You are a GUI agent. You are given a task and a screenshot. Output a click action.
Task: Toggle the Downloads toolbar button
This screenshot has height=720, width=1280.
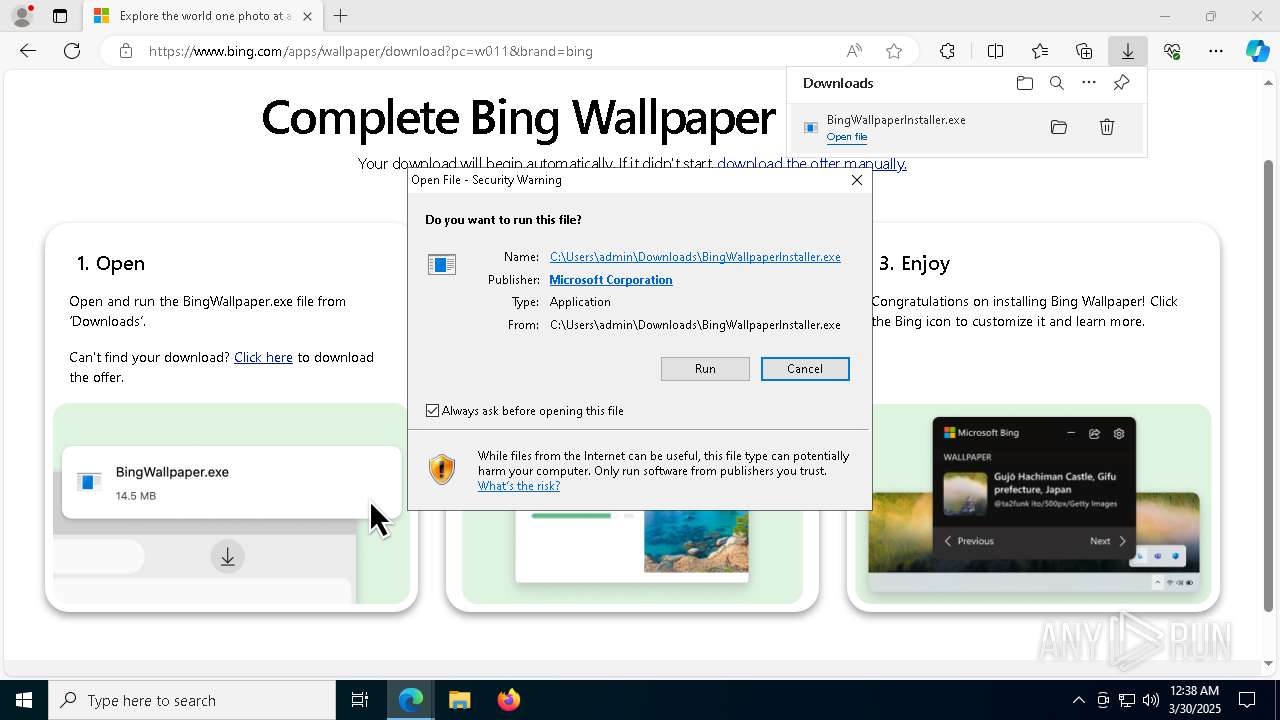point(1127,51)
